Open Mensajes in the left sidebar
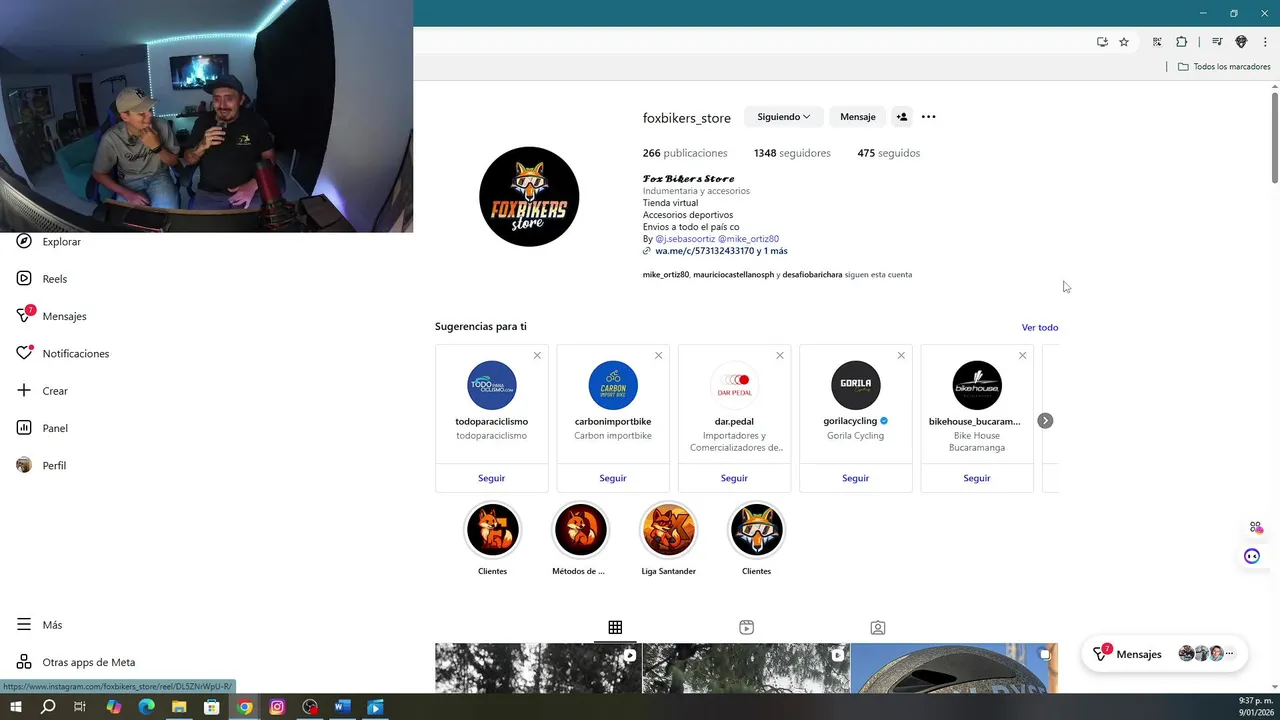Image resolution: width=1280 pixels, height=720 pixels. [52, 316]
